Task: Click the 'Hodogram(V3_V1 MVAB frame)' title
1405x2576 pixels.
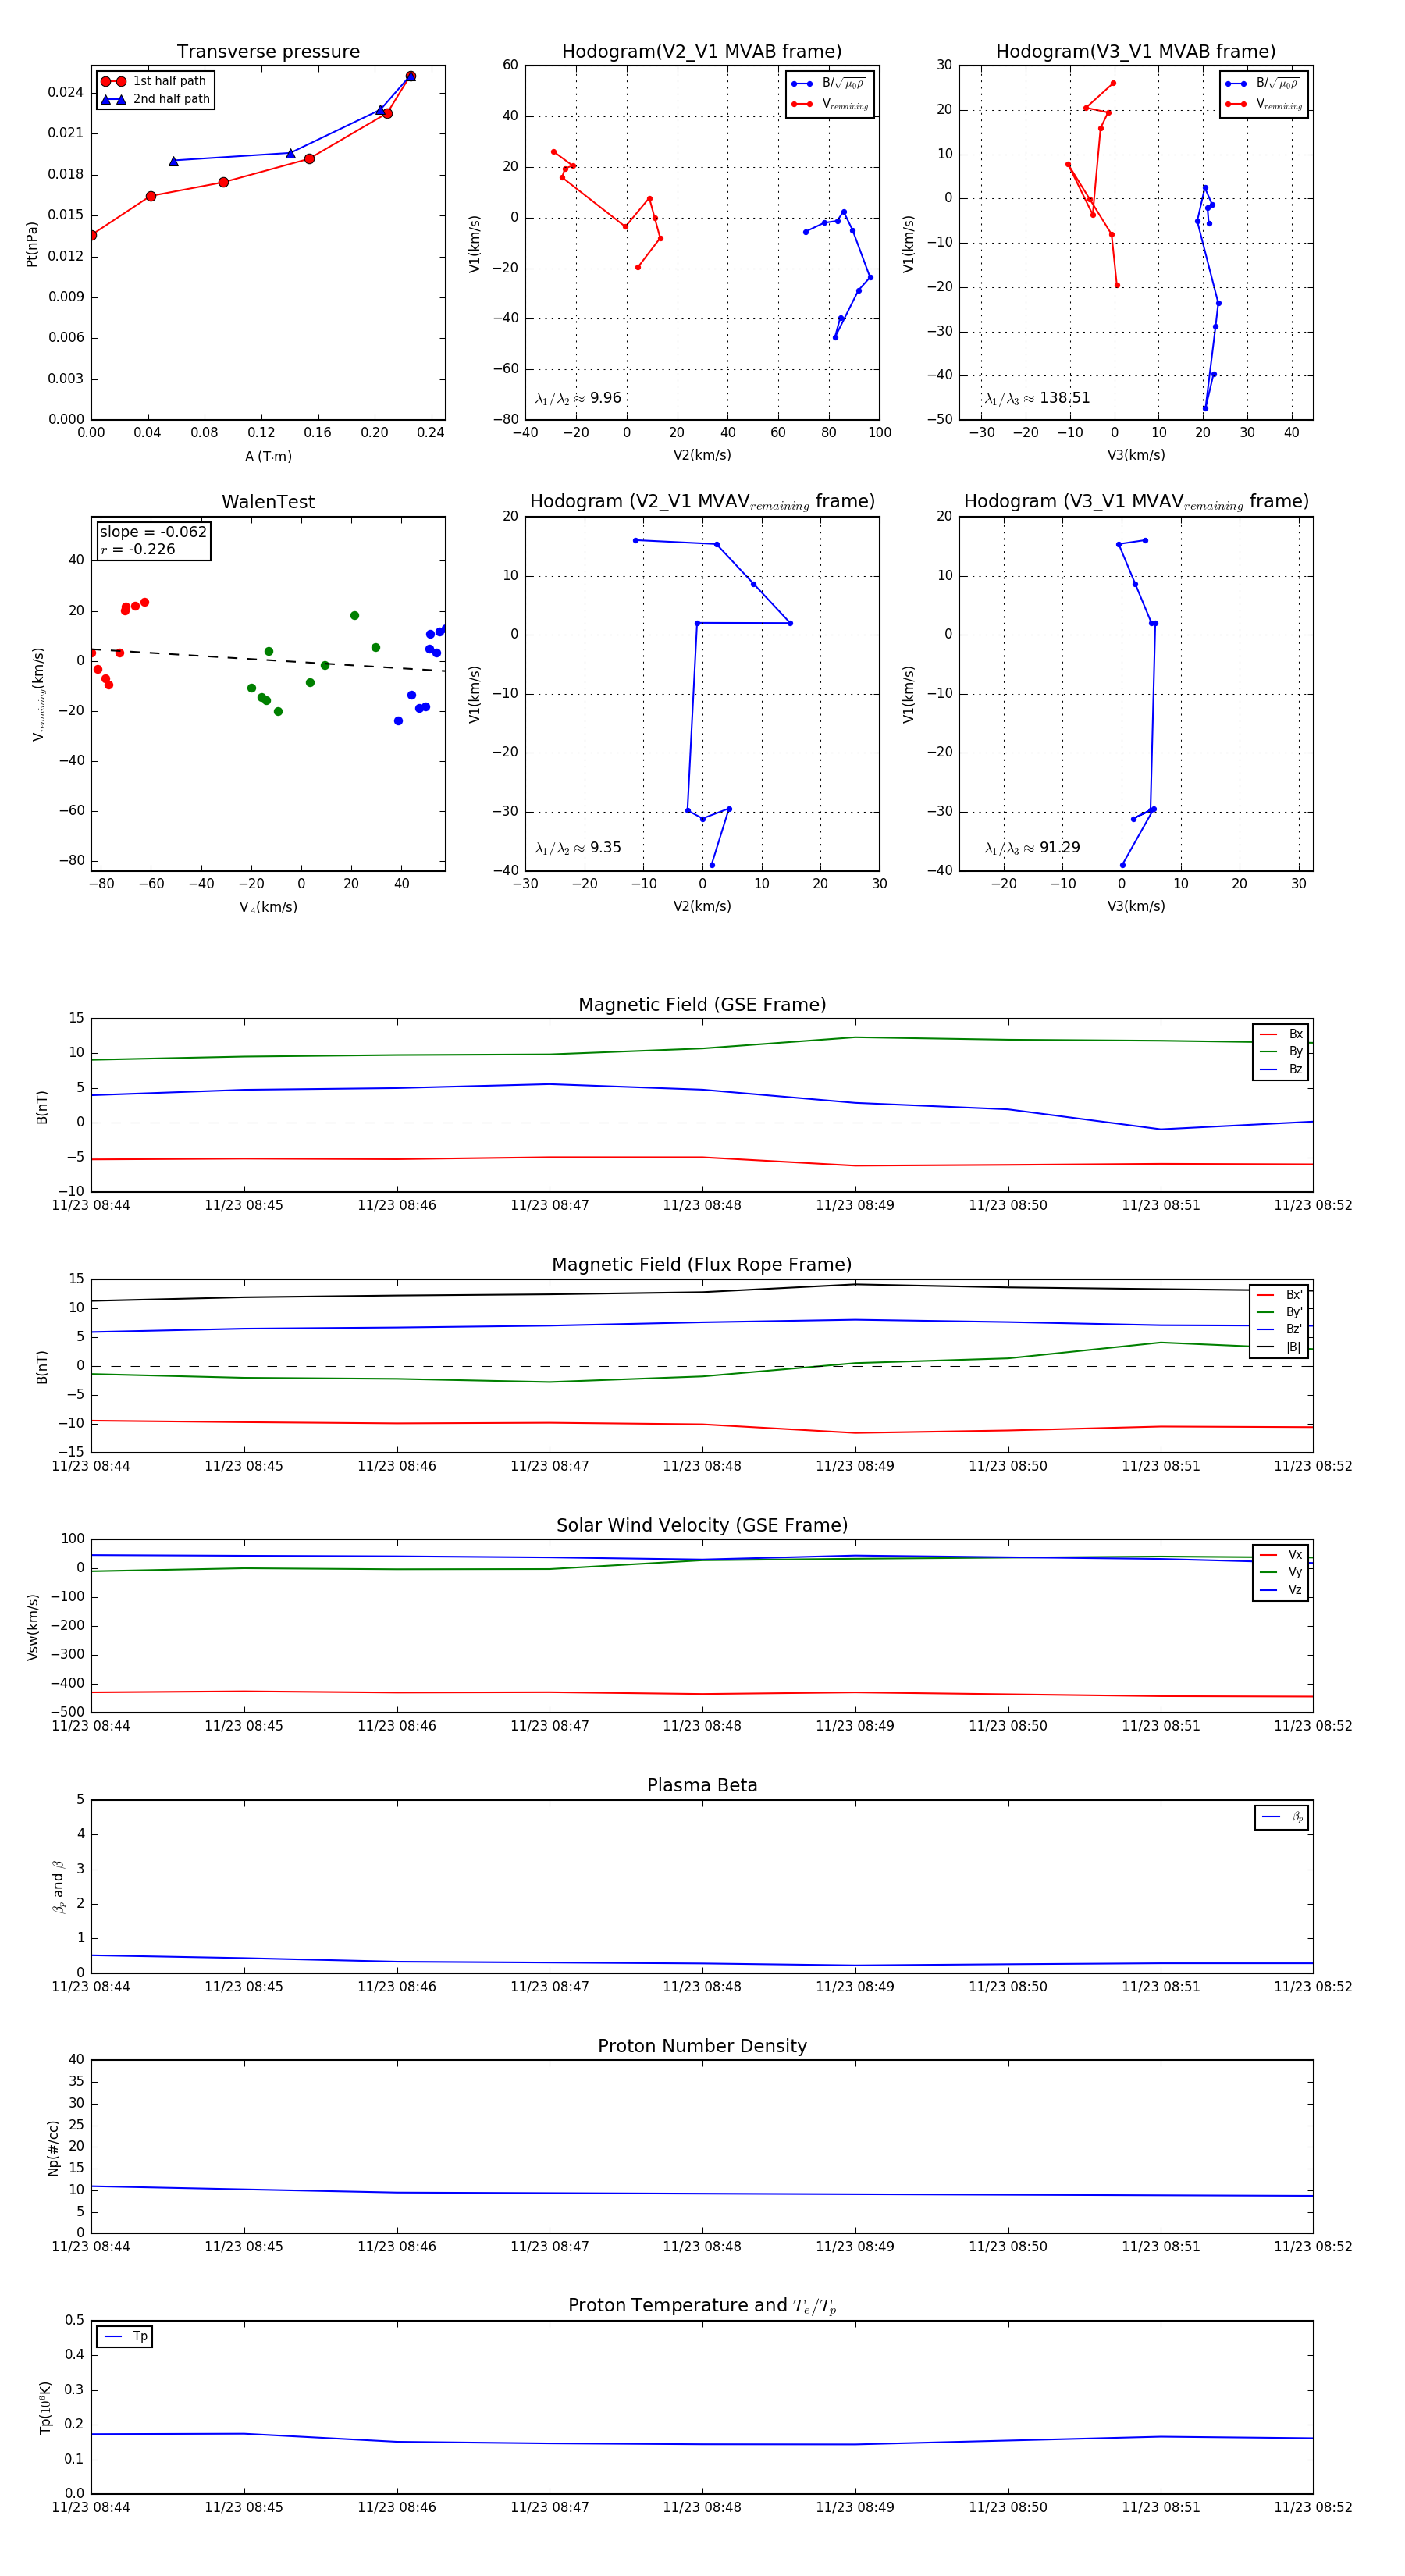Action: 1136,52
